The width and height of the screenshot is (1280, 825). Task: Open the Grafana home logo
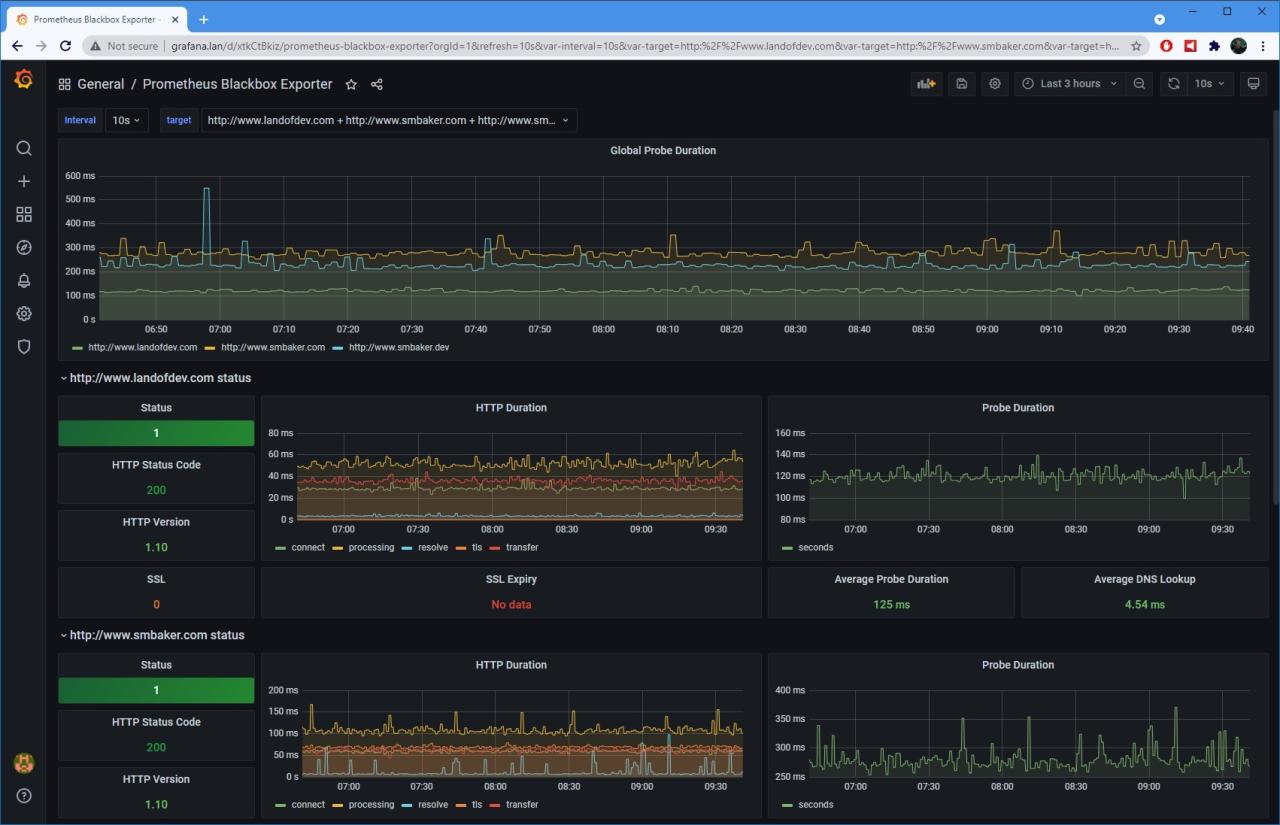24,79
